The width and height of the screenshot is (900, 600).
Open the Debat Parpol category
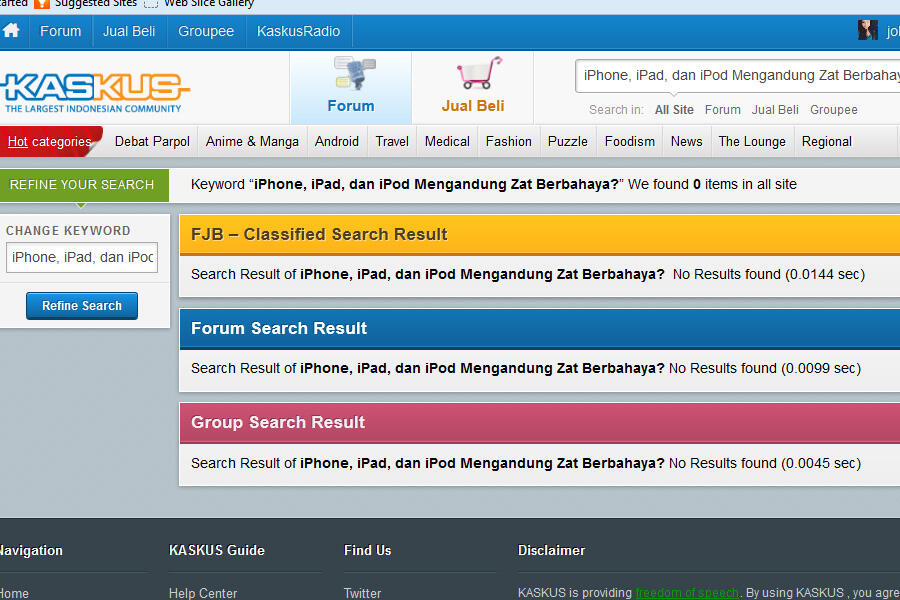pos(152,141)
